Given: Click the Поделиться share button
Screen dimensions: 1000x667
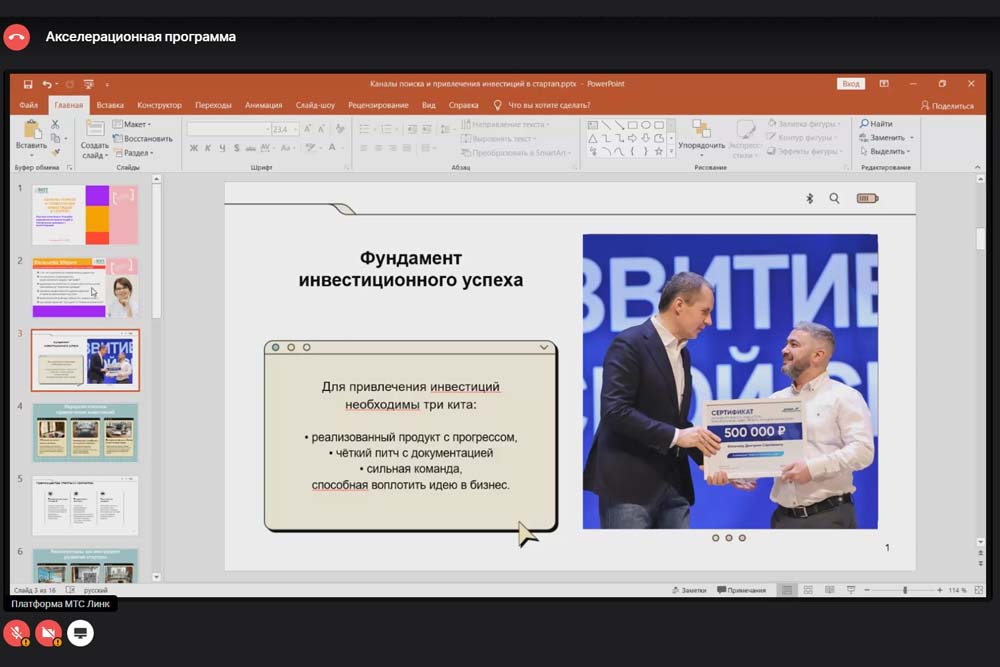Looking at the screenshot, I should tap(947, 105).
